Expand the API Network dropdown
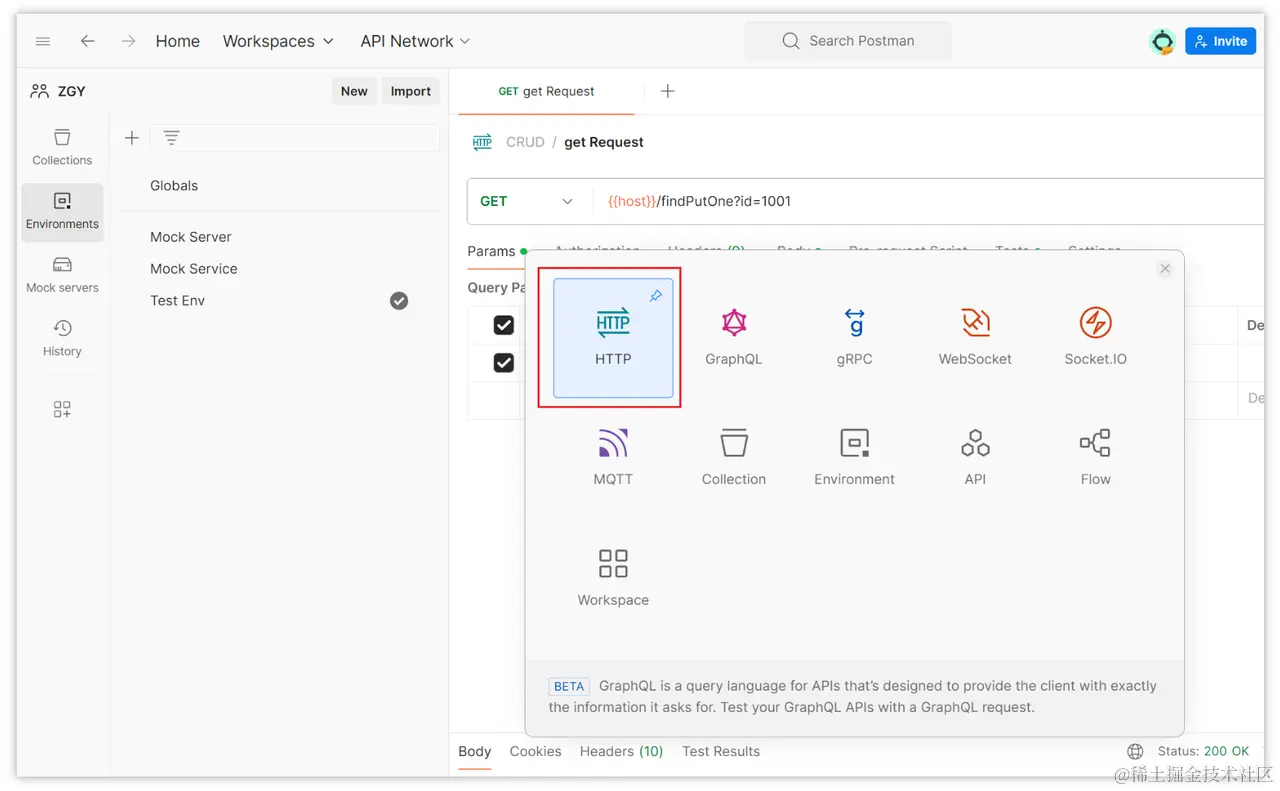The image size is (1280, 791). pyautogui.click(x=415, y=41)
